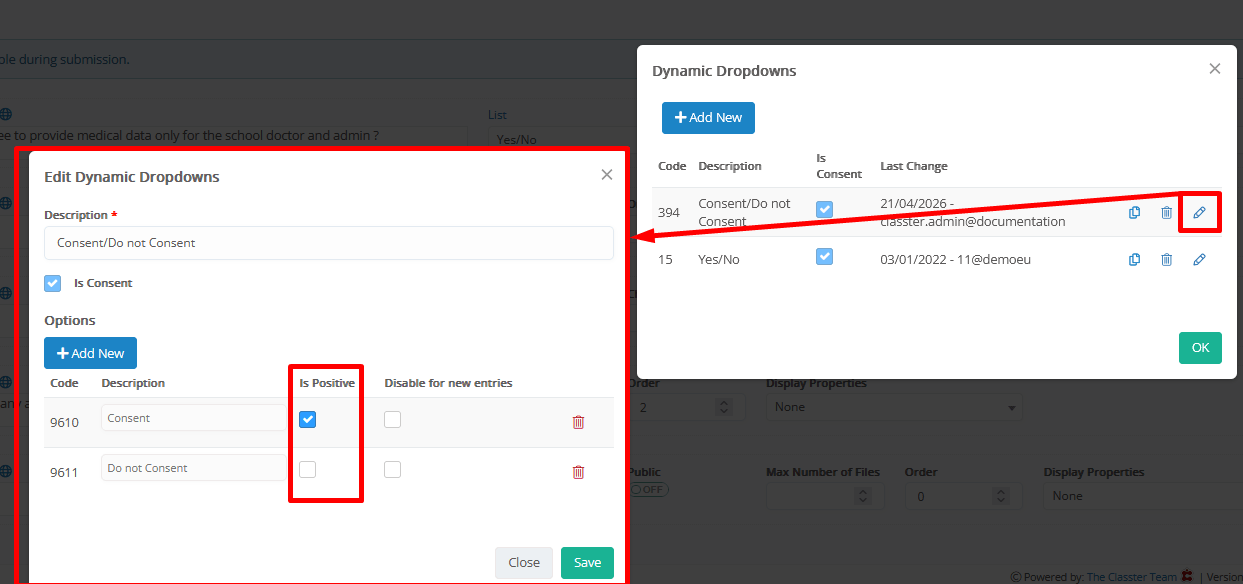
Task: Enable Disable for new entries on Consent
Action: pyautogui.click(x=392, y=420)
